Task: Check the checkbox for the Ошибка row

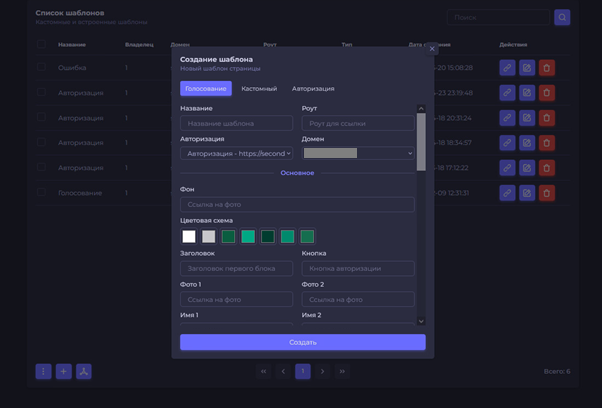Action: tap(41, 68)
